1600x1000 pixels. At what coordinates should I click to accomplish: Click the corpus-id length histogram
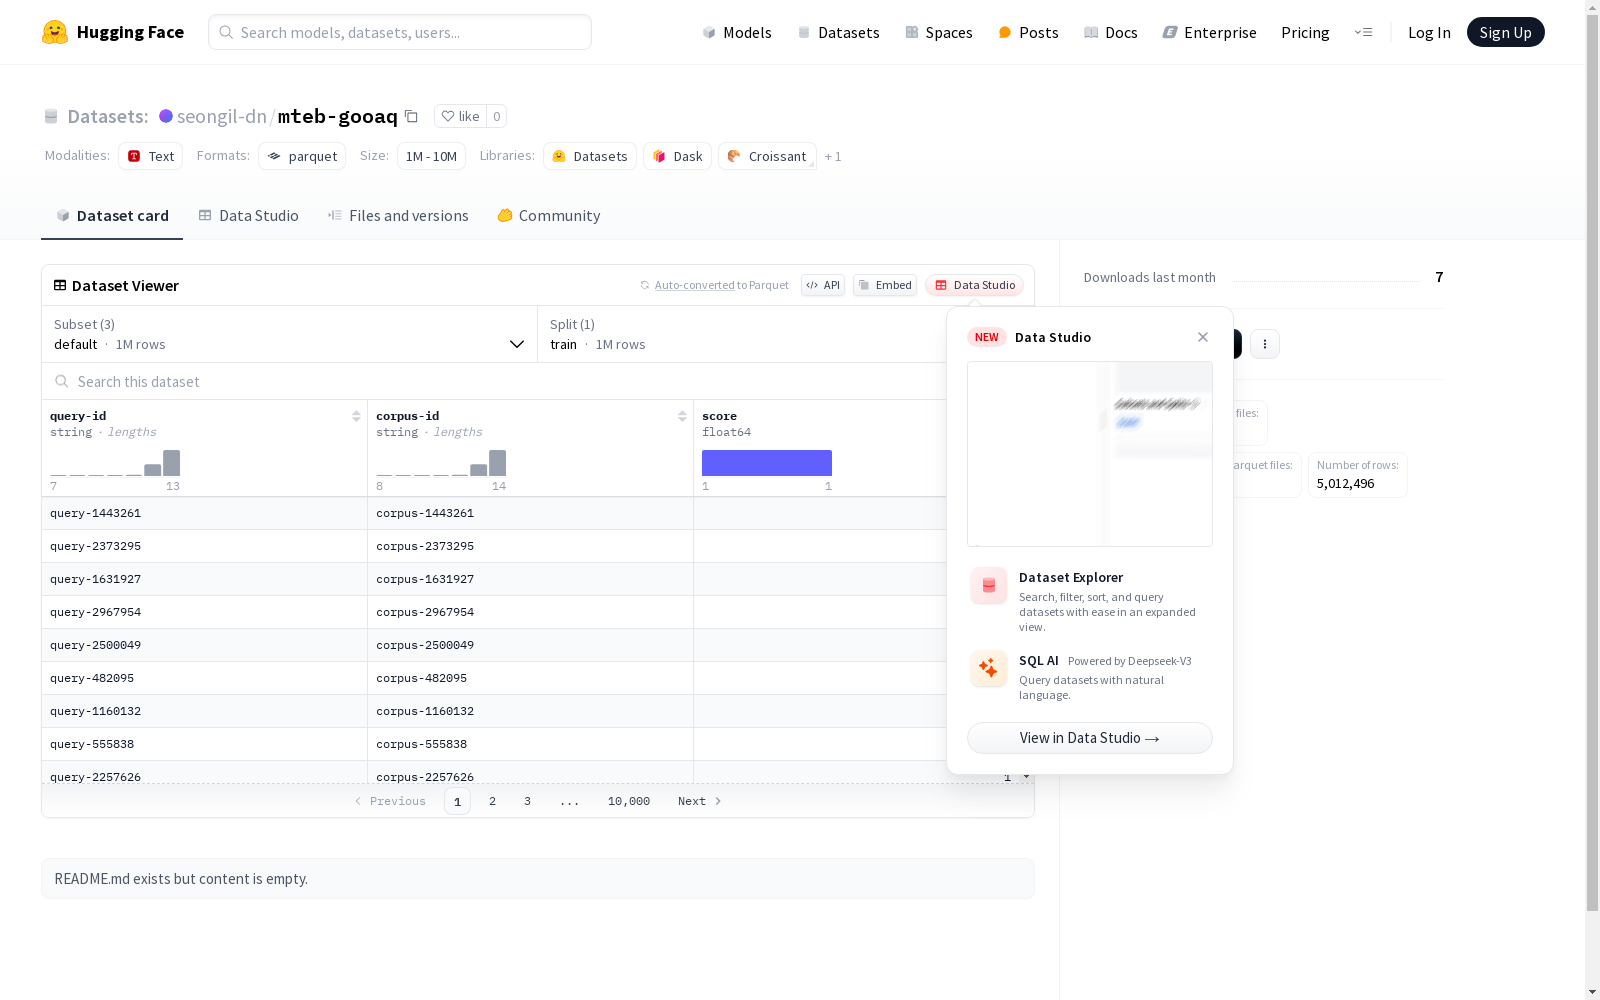[x=441, y=463]
